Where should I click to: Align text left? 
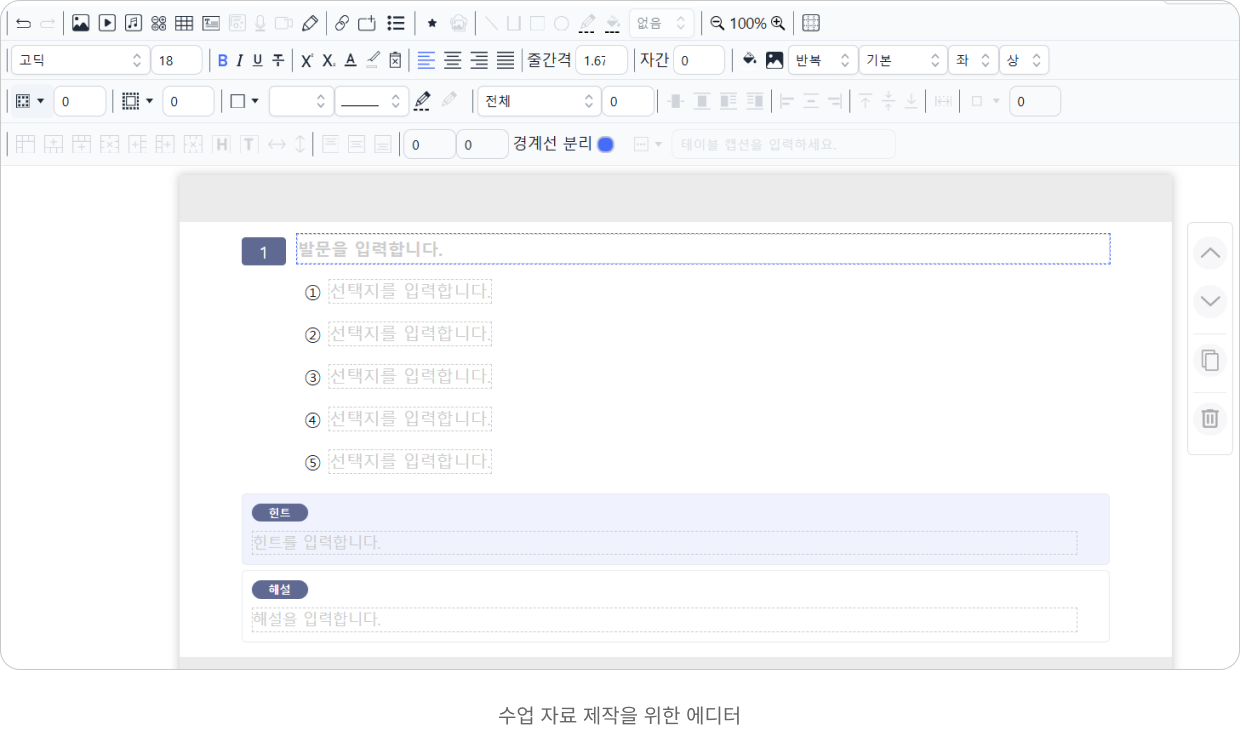[x=426, y=61]
